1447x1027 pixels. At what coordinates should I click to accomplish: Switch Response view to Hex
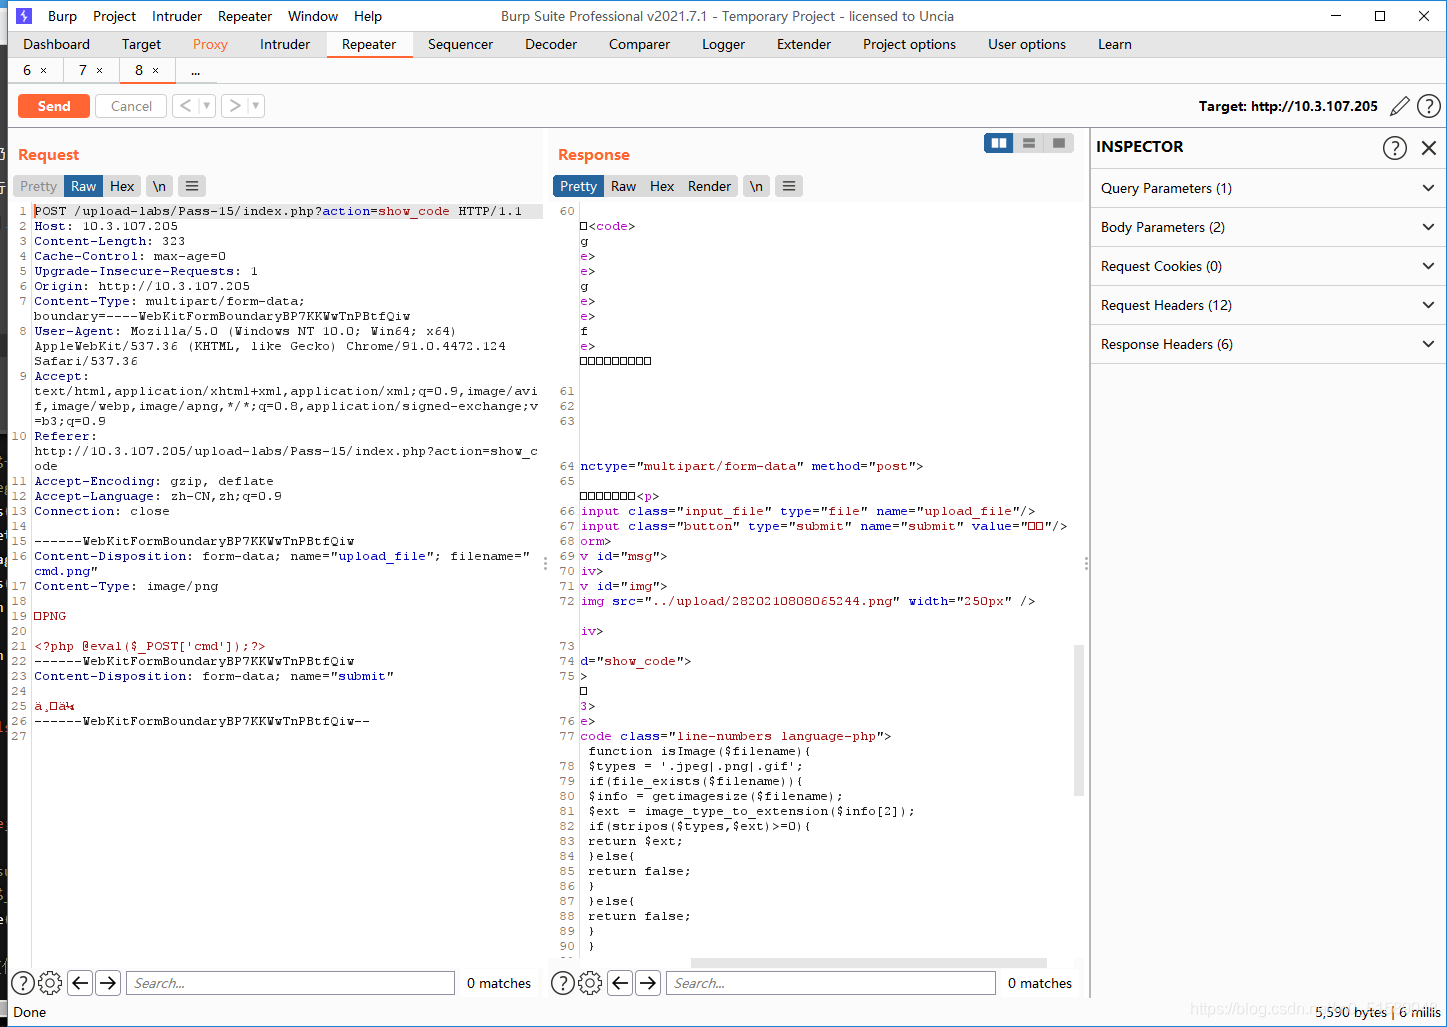point(662,186)
